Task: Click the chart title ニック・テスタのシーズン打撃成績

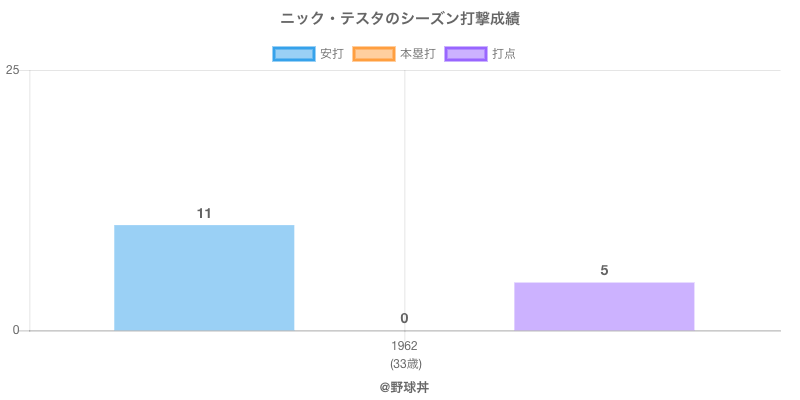Action: pyautogui.click(x=400, y=18)
